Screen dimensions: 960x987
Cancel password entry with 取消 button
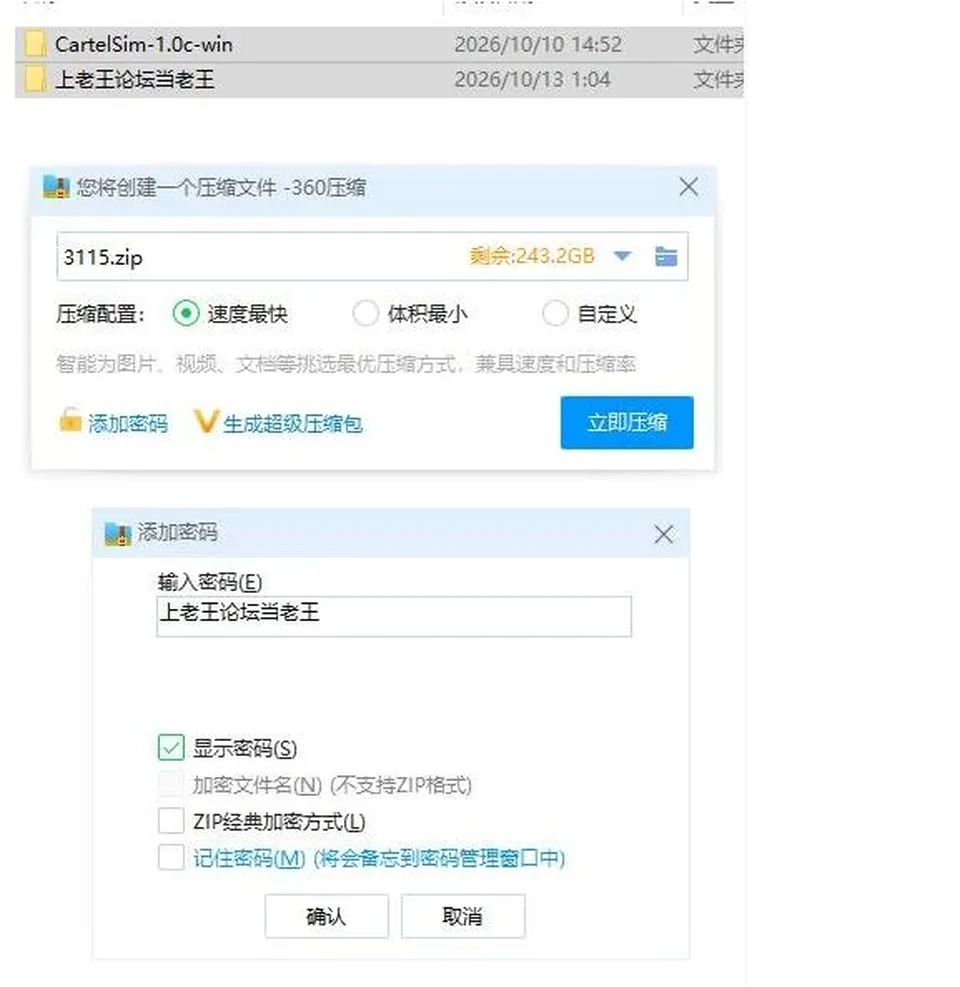click(x=463, y=916)
